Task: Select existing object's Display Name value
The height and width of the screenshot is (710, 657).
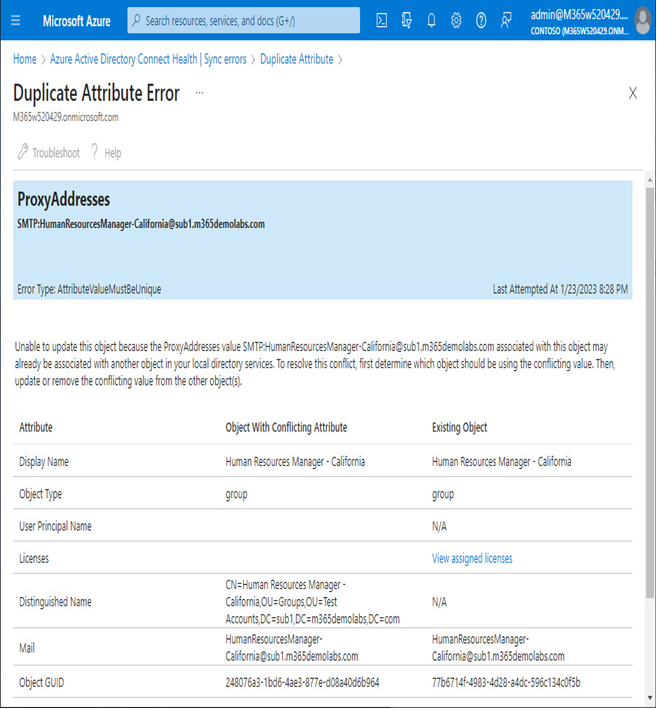Action: click(x=501, y=462)
